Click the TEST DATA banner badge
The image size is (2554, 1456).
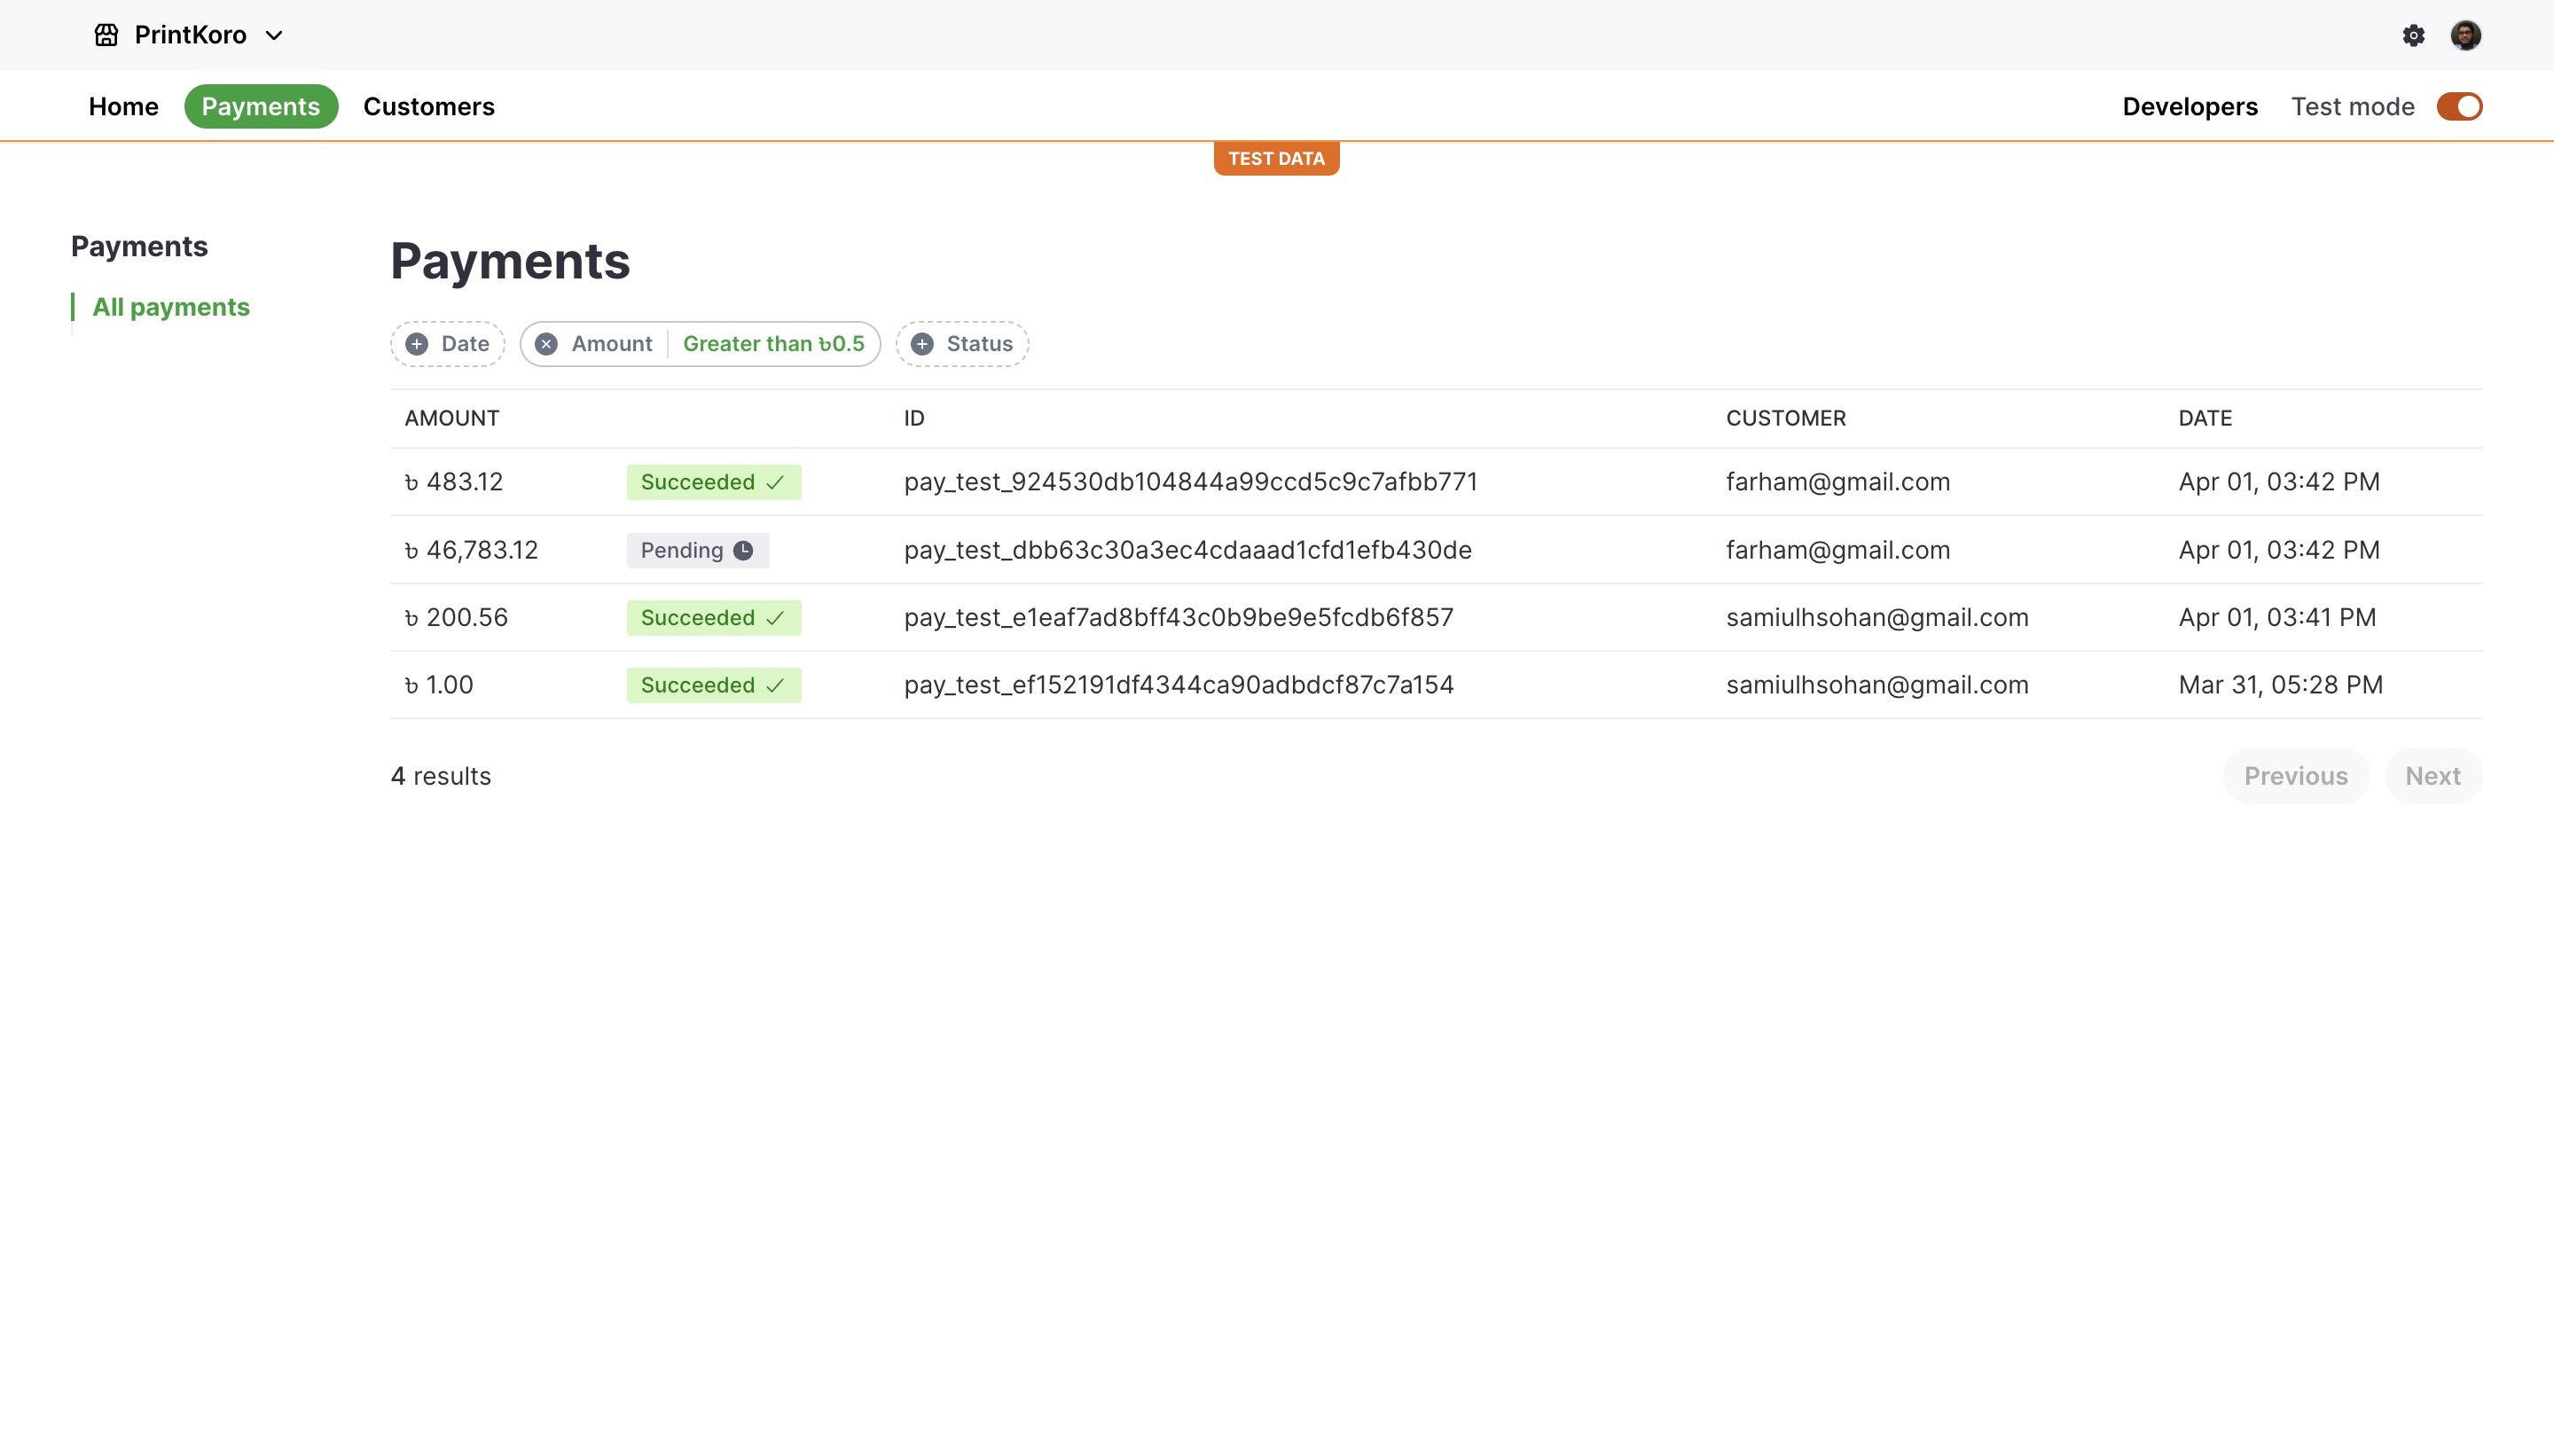[1276, 157]
